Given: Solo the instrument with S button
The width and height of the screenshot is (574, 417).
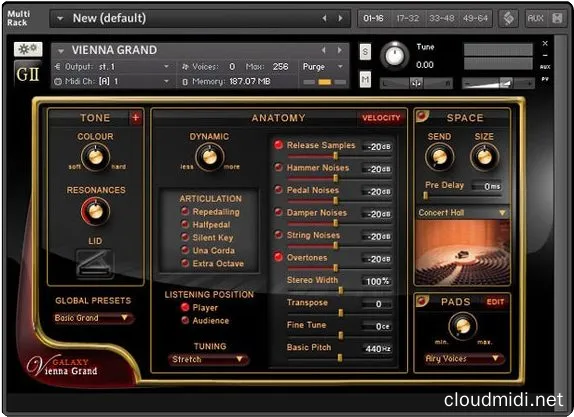Looking at the screenshot, I should point(365,52).
